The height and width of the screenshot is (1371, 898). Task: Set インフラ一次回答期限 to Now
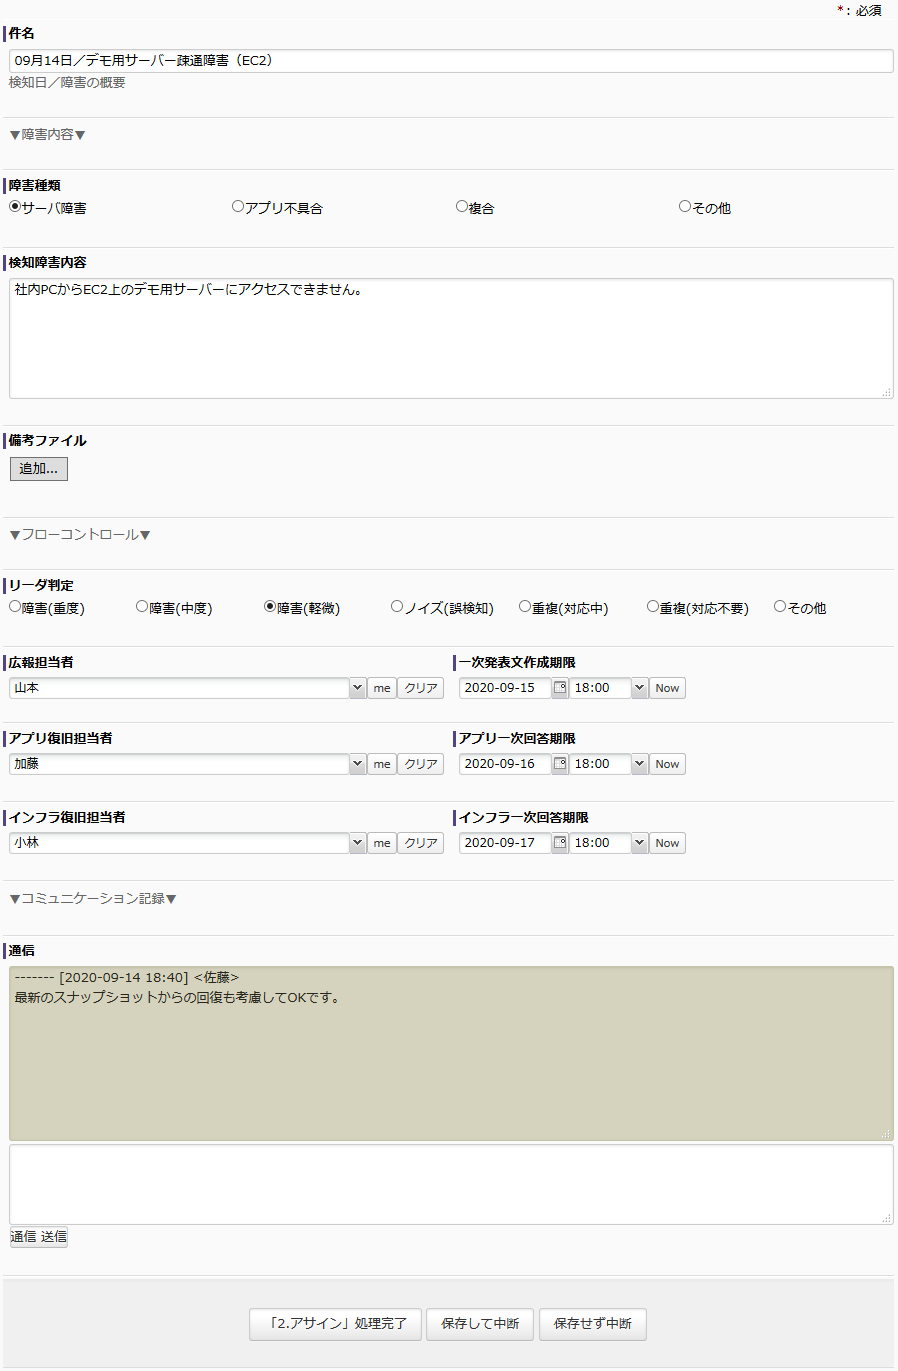[x=667, y=843]
